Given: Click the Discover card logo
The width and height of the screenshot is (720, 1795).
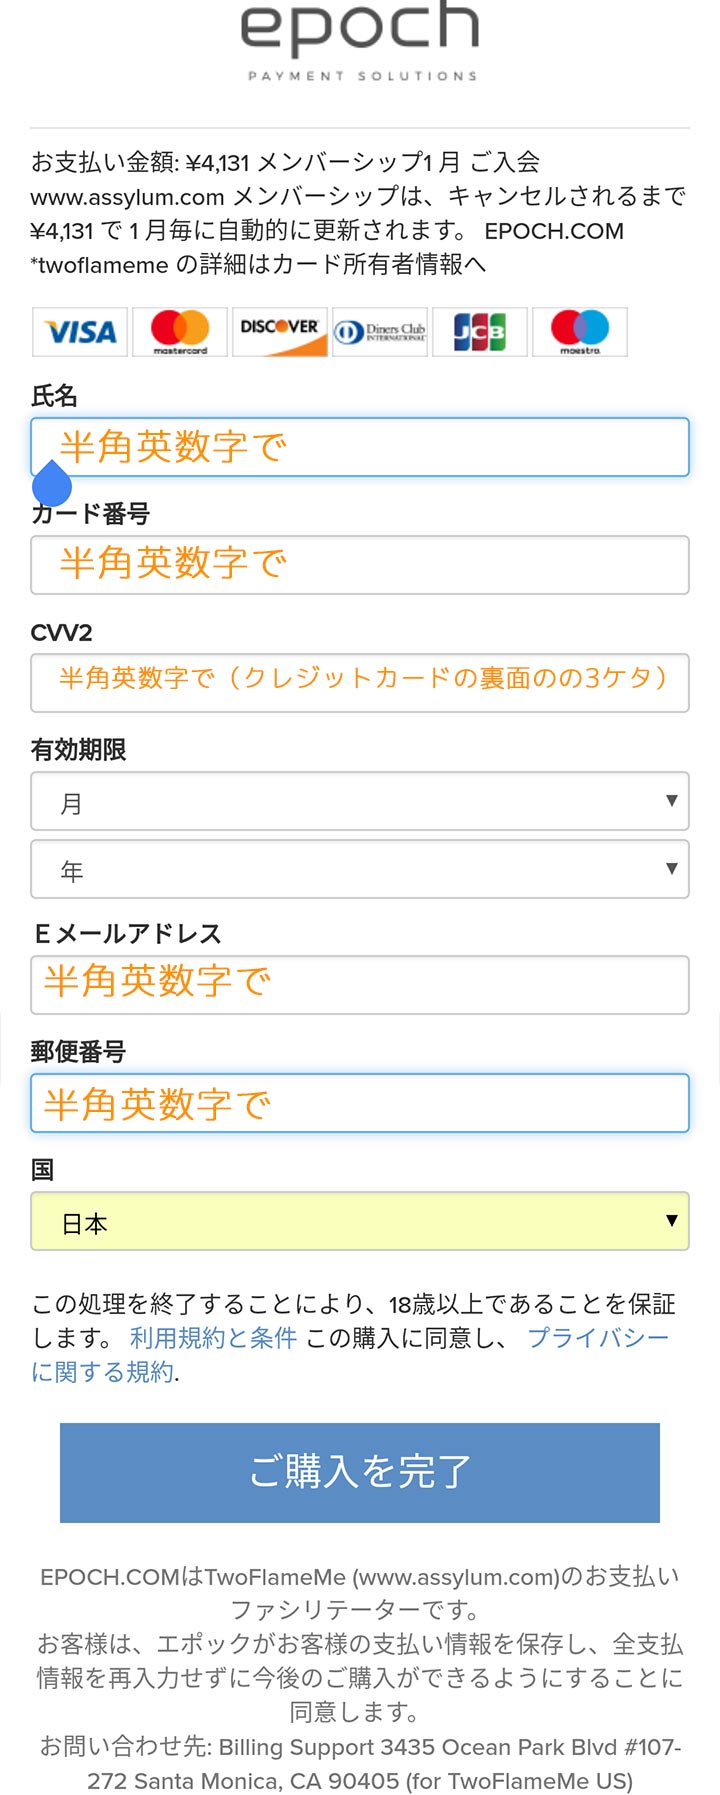Looking at the screenshot, I should point(280,332).
